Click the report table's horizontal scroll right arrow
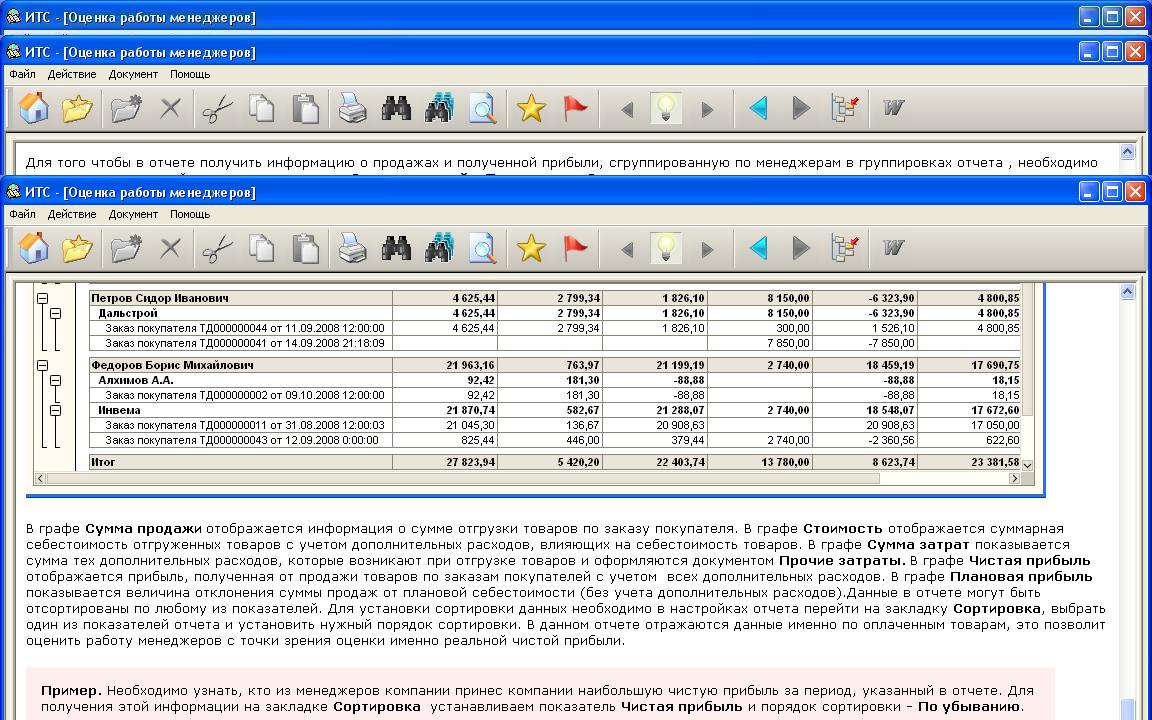 [x=1014, y=479]
